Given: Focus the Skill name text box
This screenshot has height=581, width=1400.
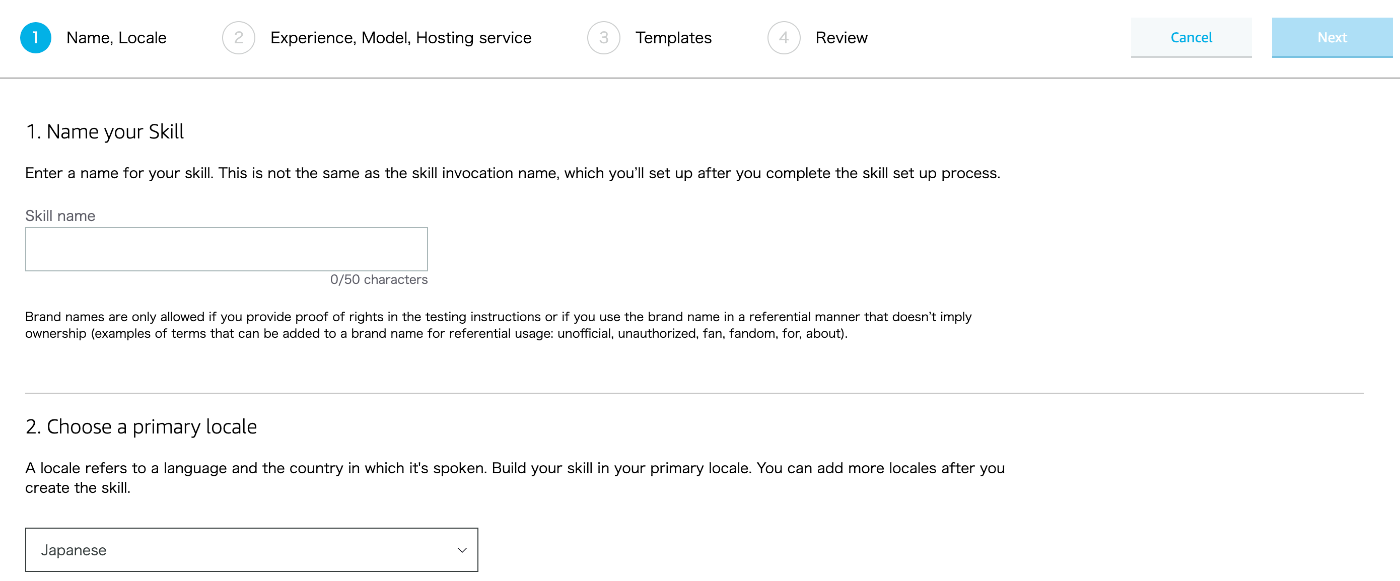Looking at the screenshot, I should (x=226, y=249).
